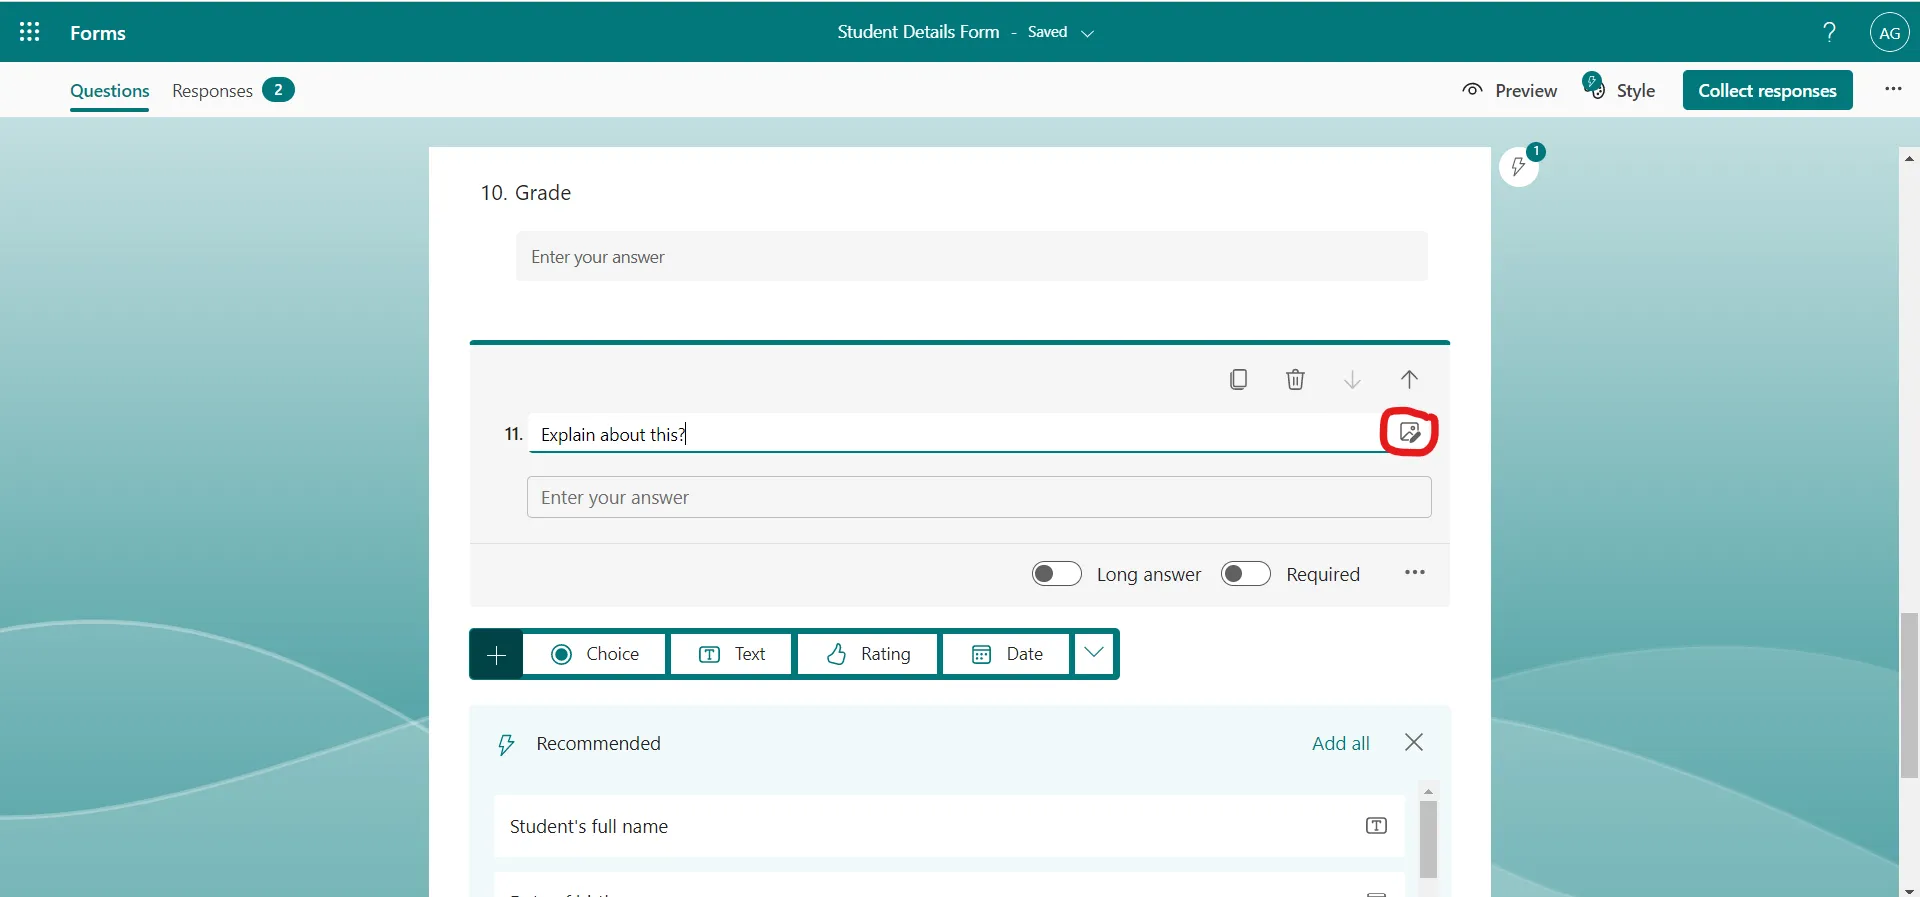This screenshot has height=897, width=1920.
Task: Toggle the Long answer switch
Action: point(1057,574)
